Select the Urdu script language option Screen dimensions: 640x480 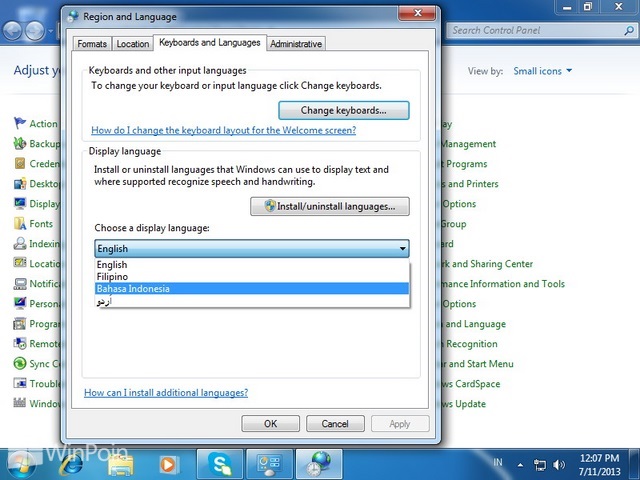pyautogui.click(x=252, y=301)
